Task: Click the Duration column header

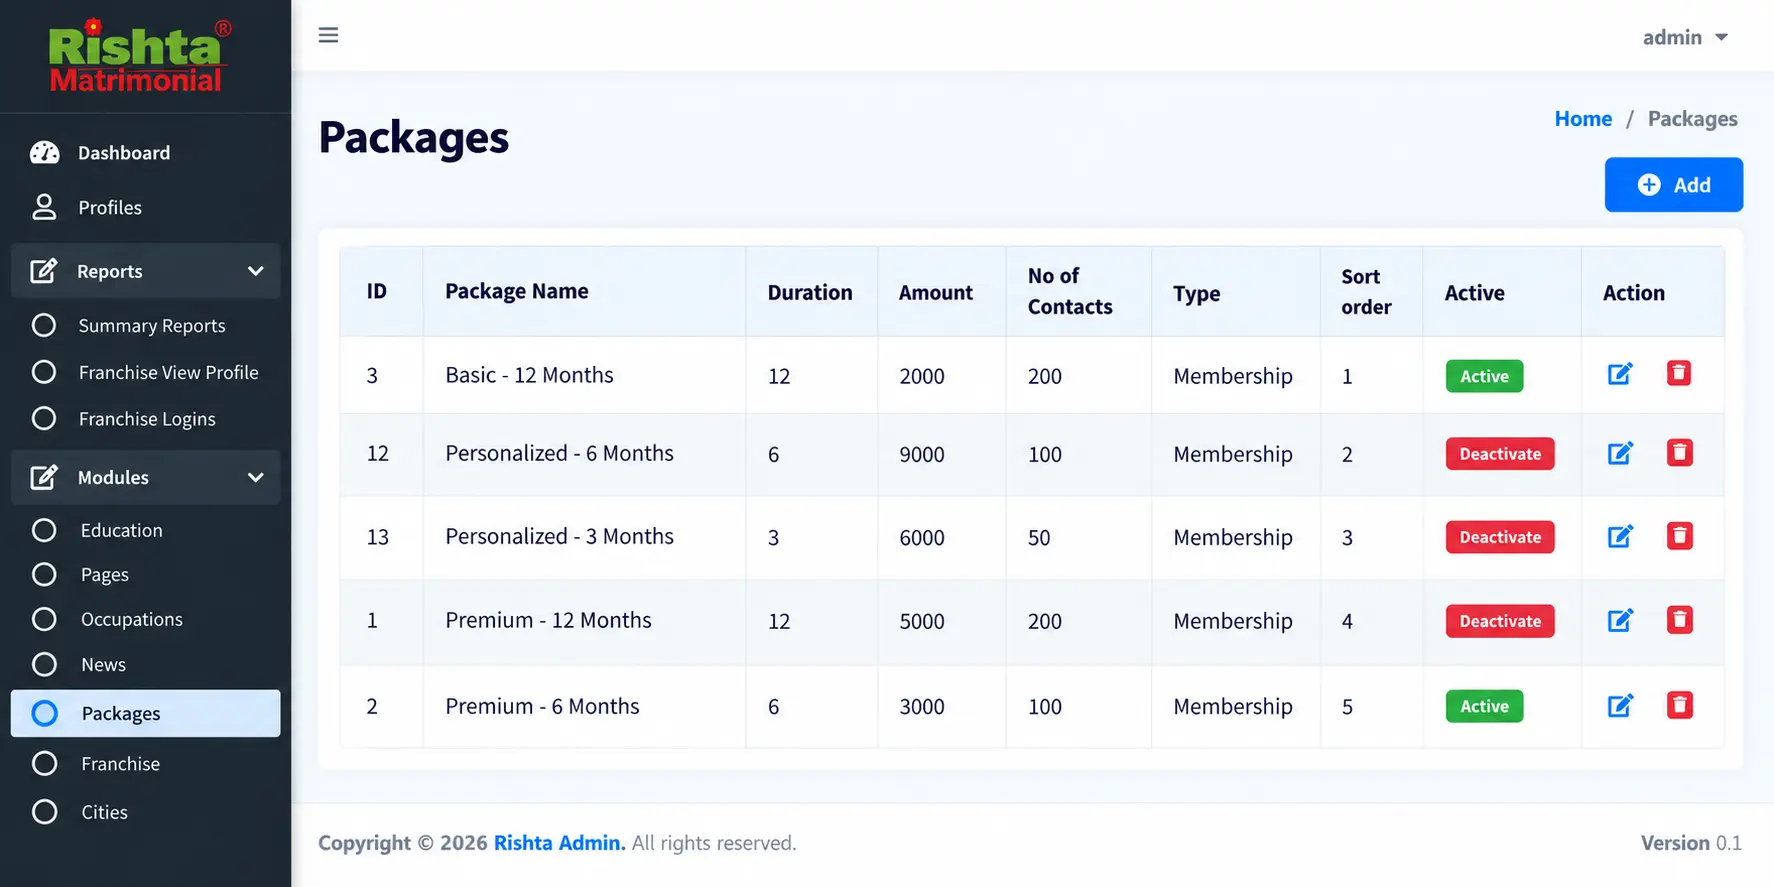Action: pyautogui.click(x=810, y=292)
